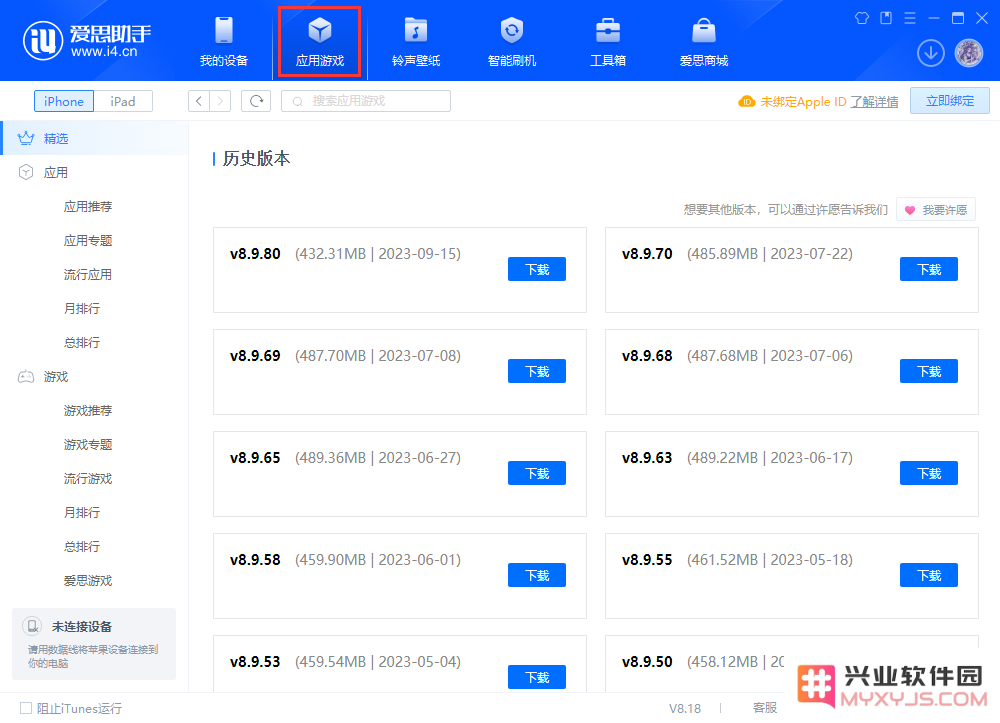This screenshot has height=723, width=1000.
Task: Click the 未连接设备 phone icon
Action: click(32, 626)
